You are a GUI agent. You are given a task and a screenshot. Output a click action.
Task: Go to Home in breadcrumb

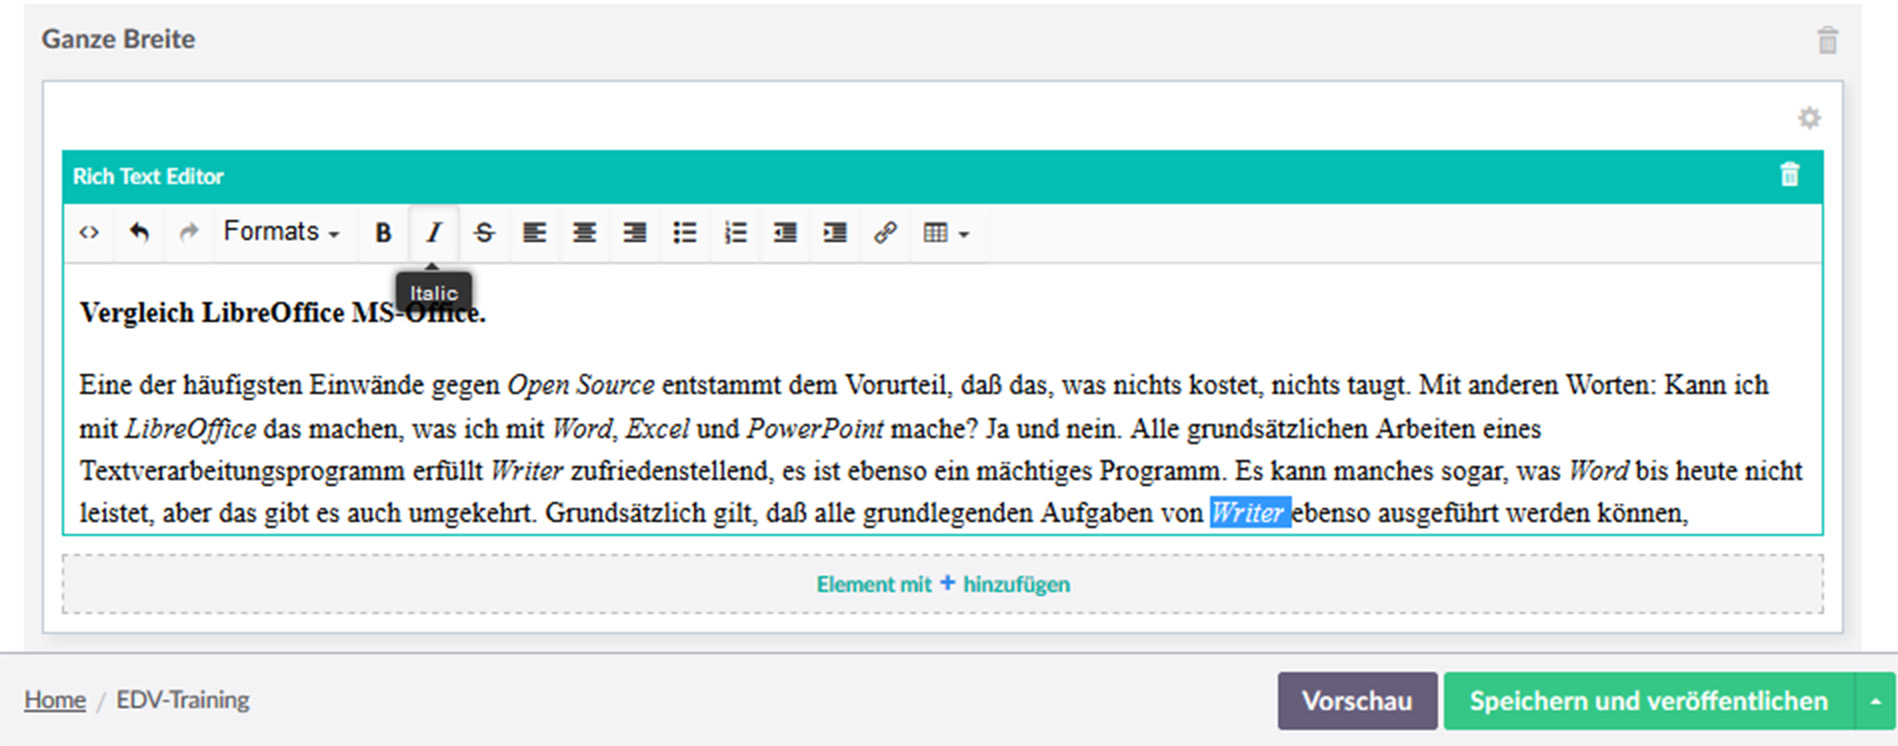[55, 700]
